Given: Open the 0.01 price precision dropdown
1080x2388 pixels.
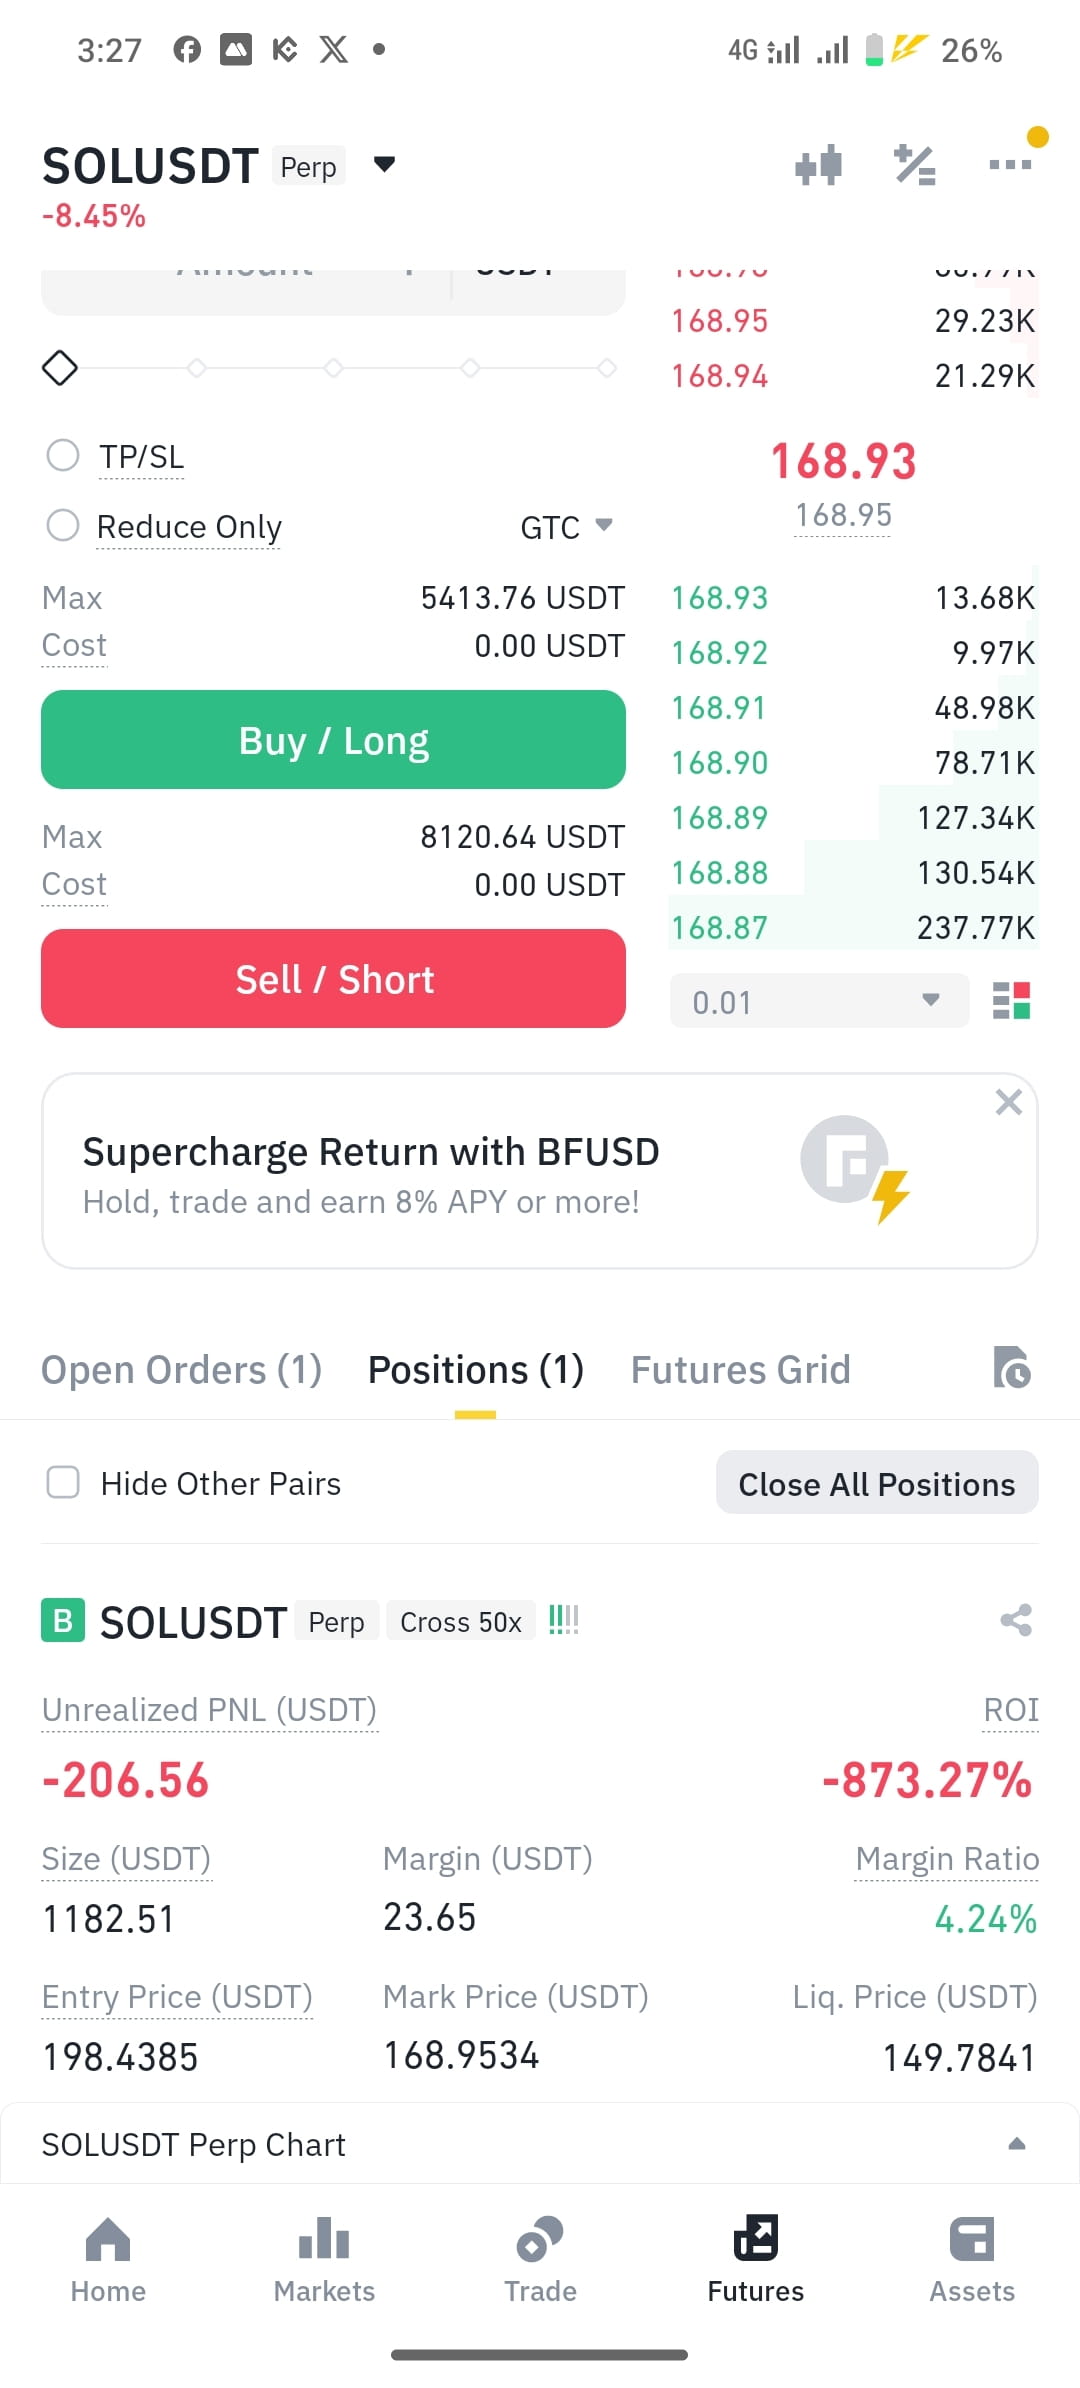Looking at the screenshot, I should point(819,1001).
